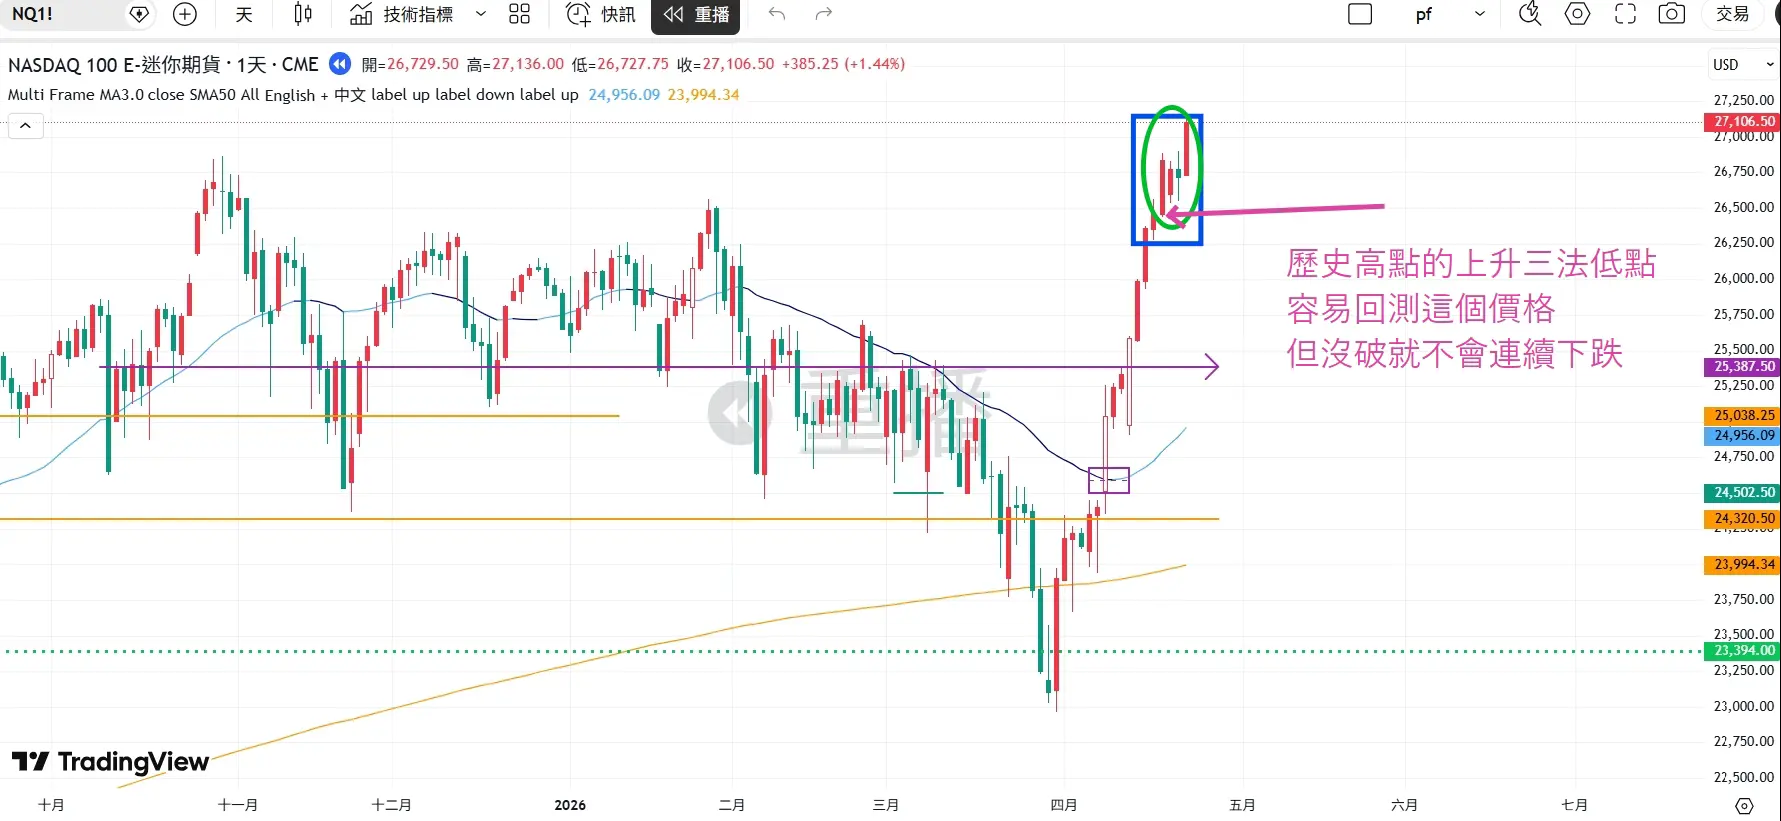
Task: Click the quick search lightning icon
Action: click(x=1530, y=14)
